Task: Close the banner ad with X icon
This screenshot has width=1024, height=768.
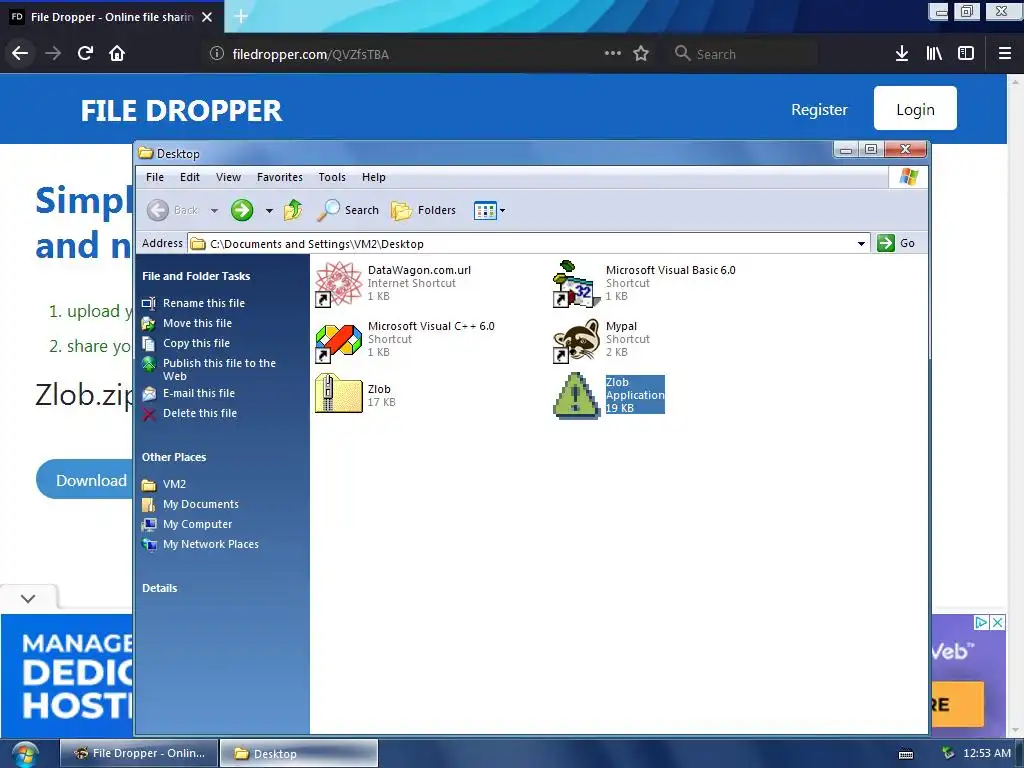Action: pyautogui.click(x=997, y=622)
